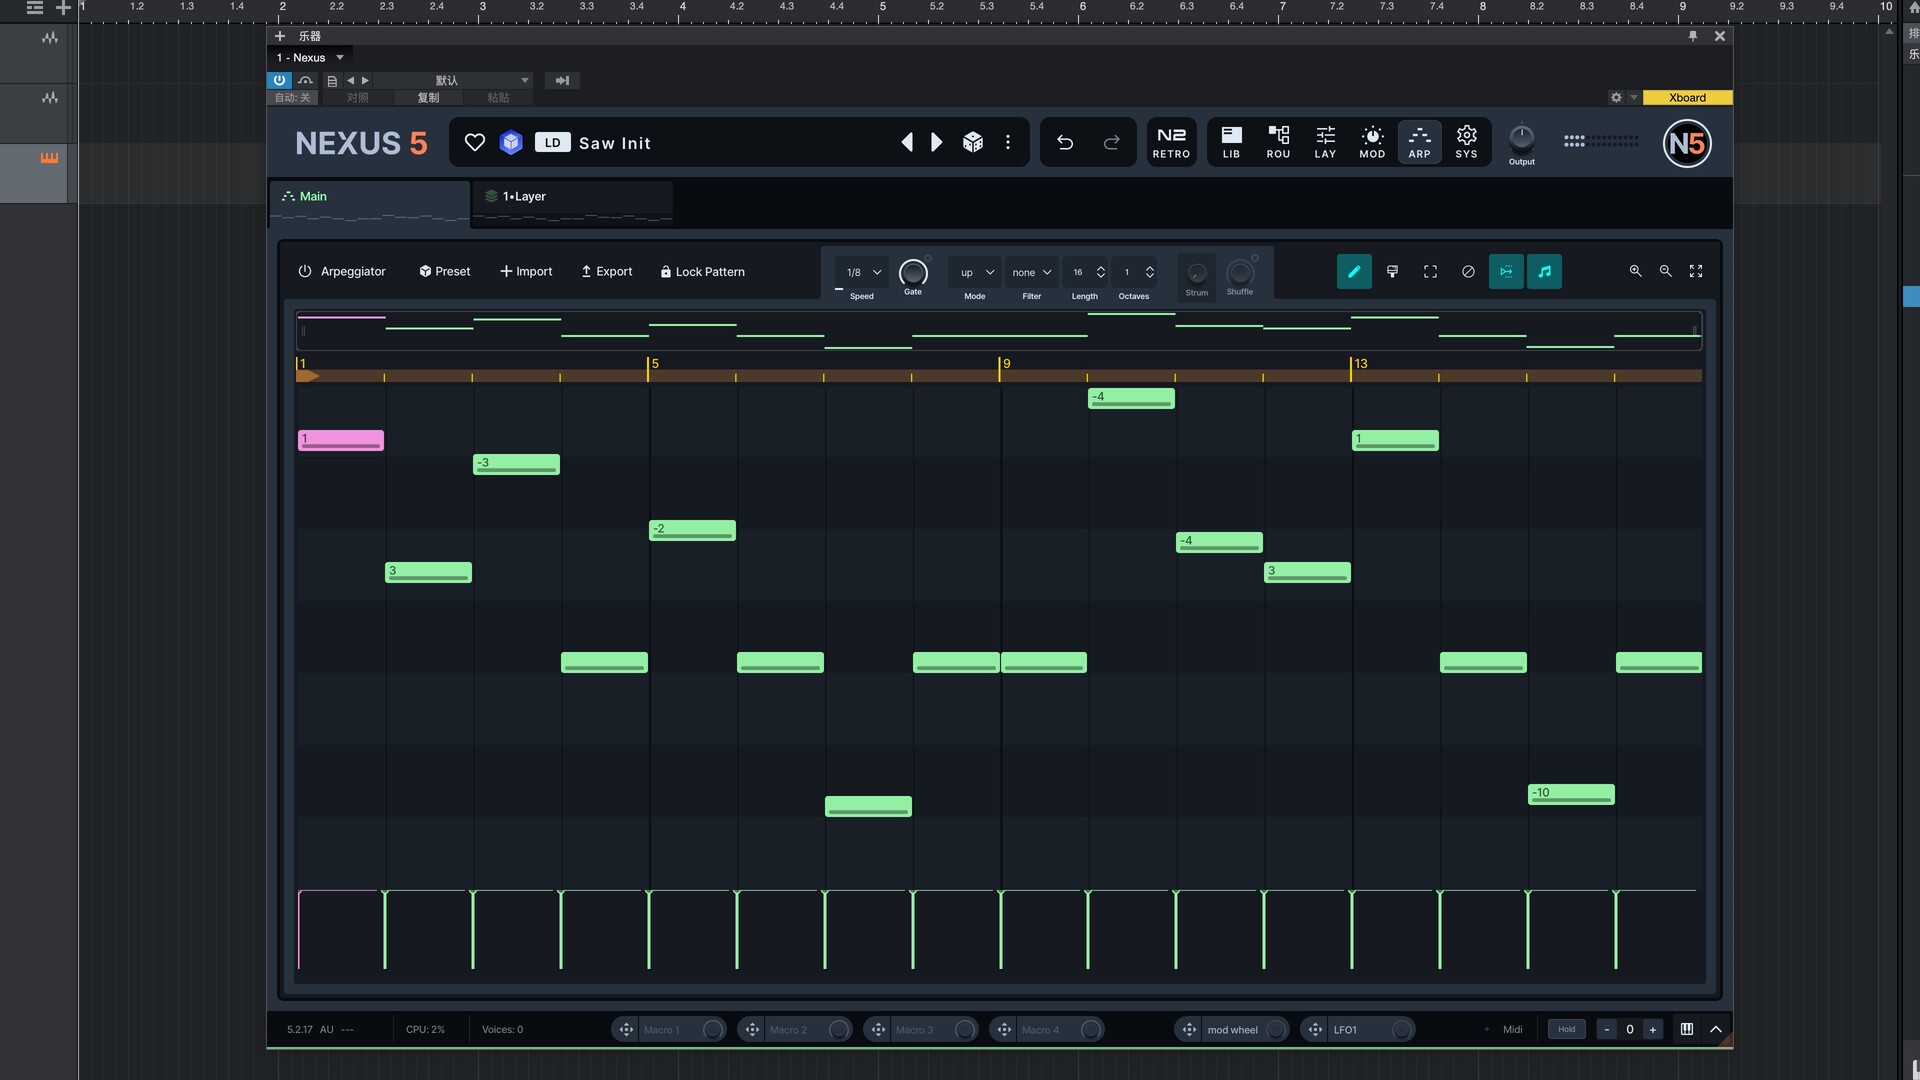
Task: Open the 默认 preset dropdown
Action: coord(453,80)
